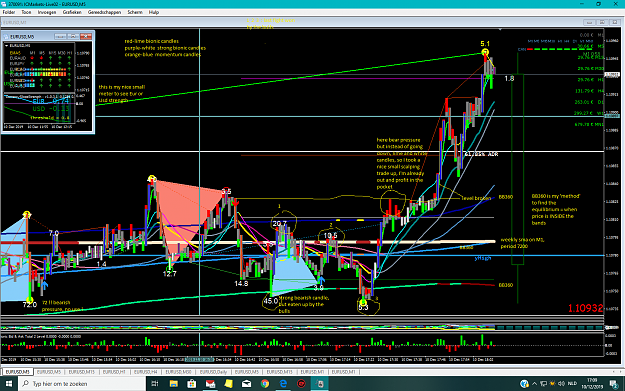The width and height of the screenshot is (625, 391).
Task: Open the Folder menu
Action: (9, 12)
